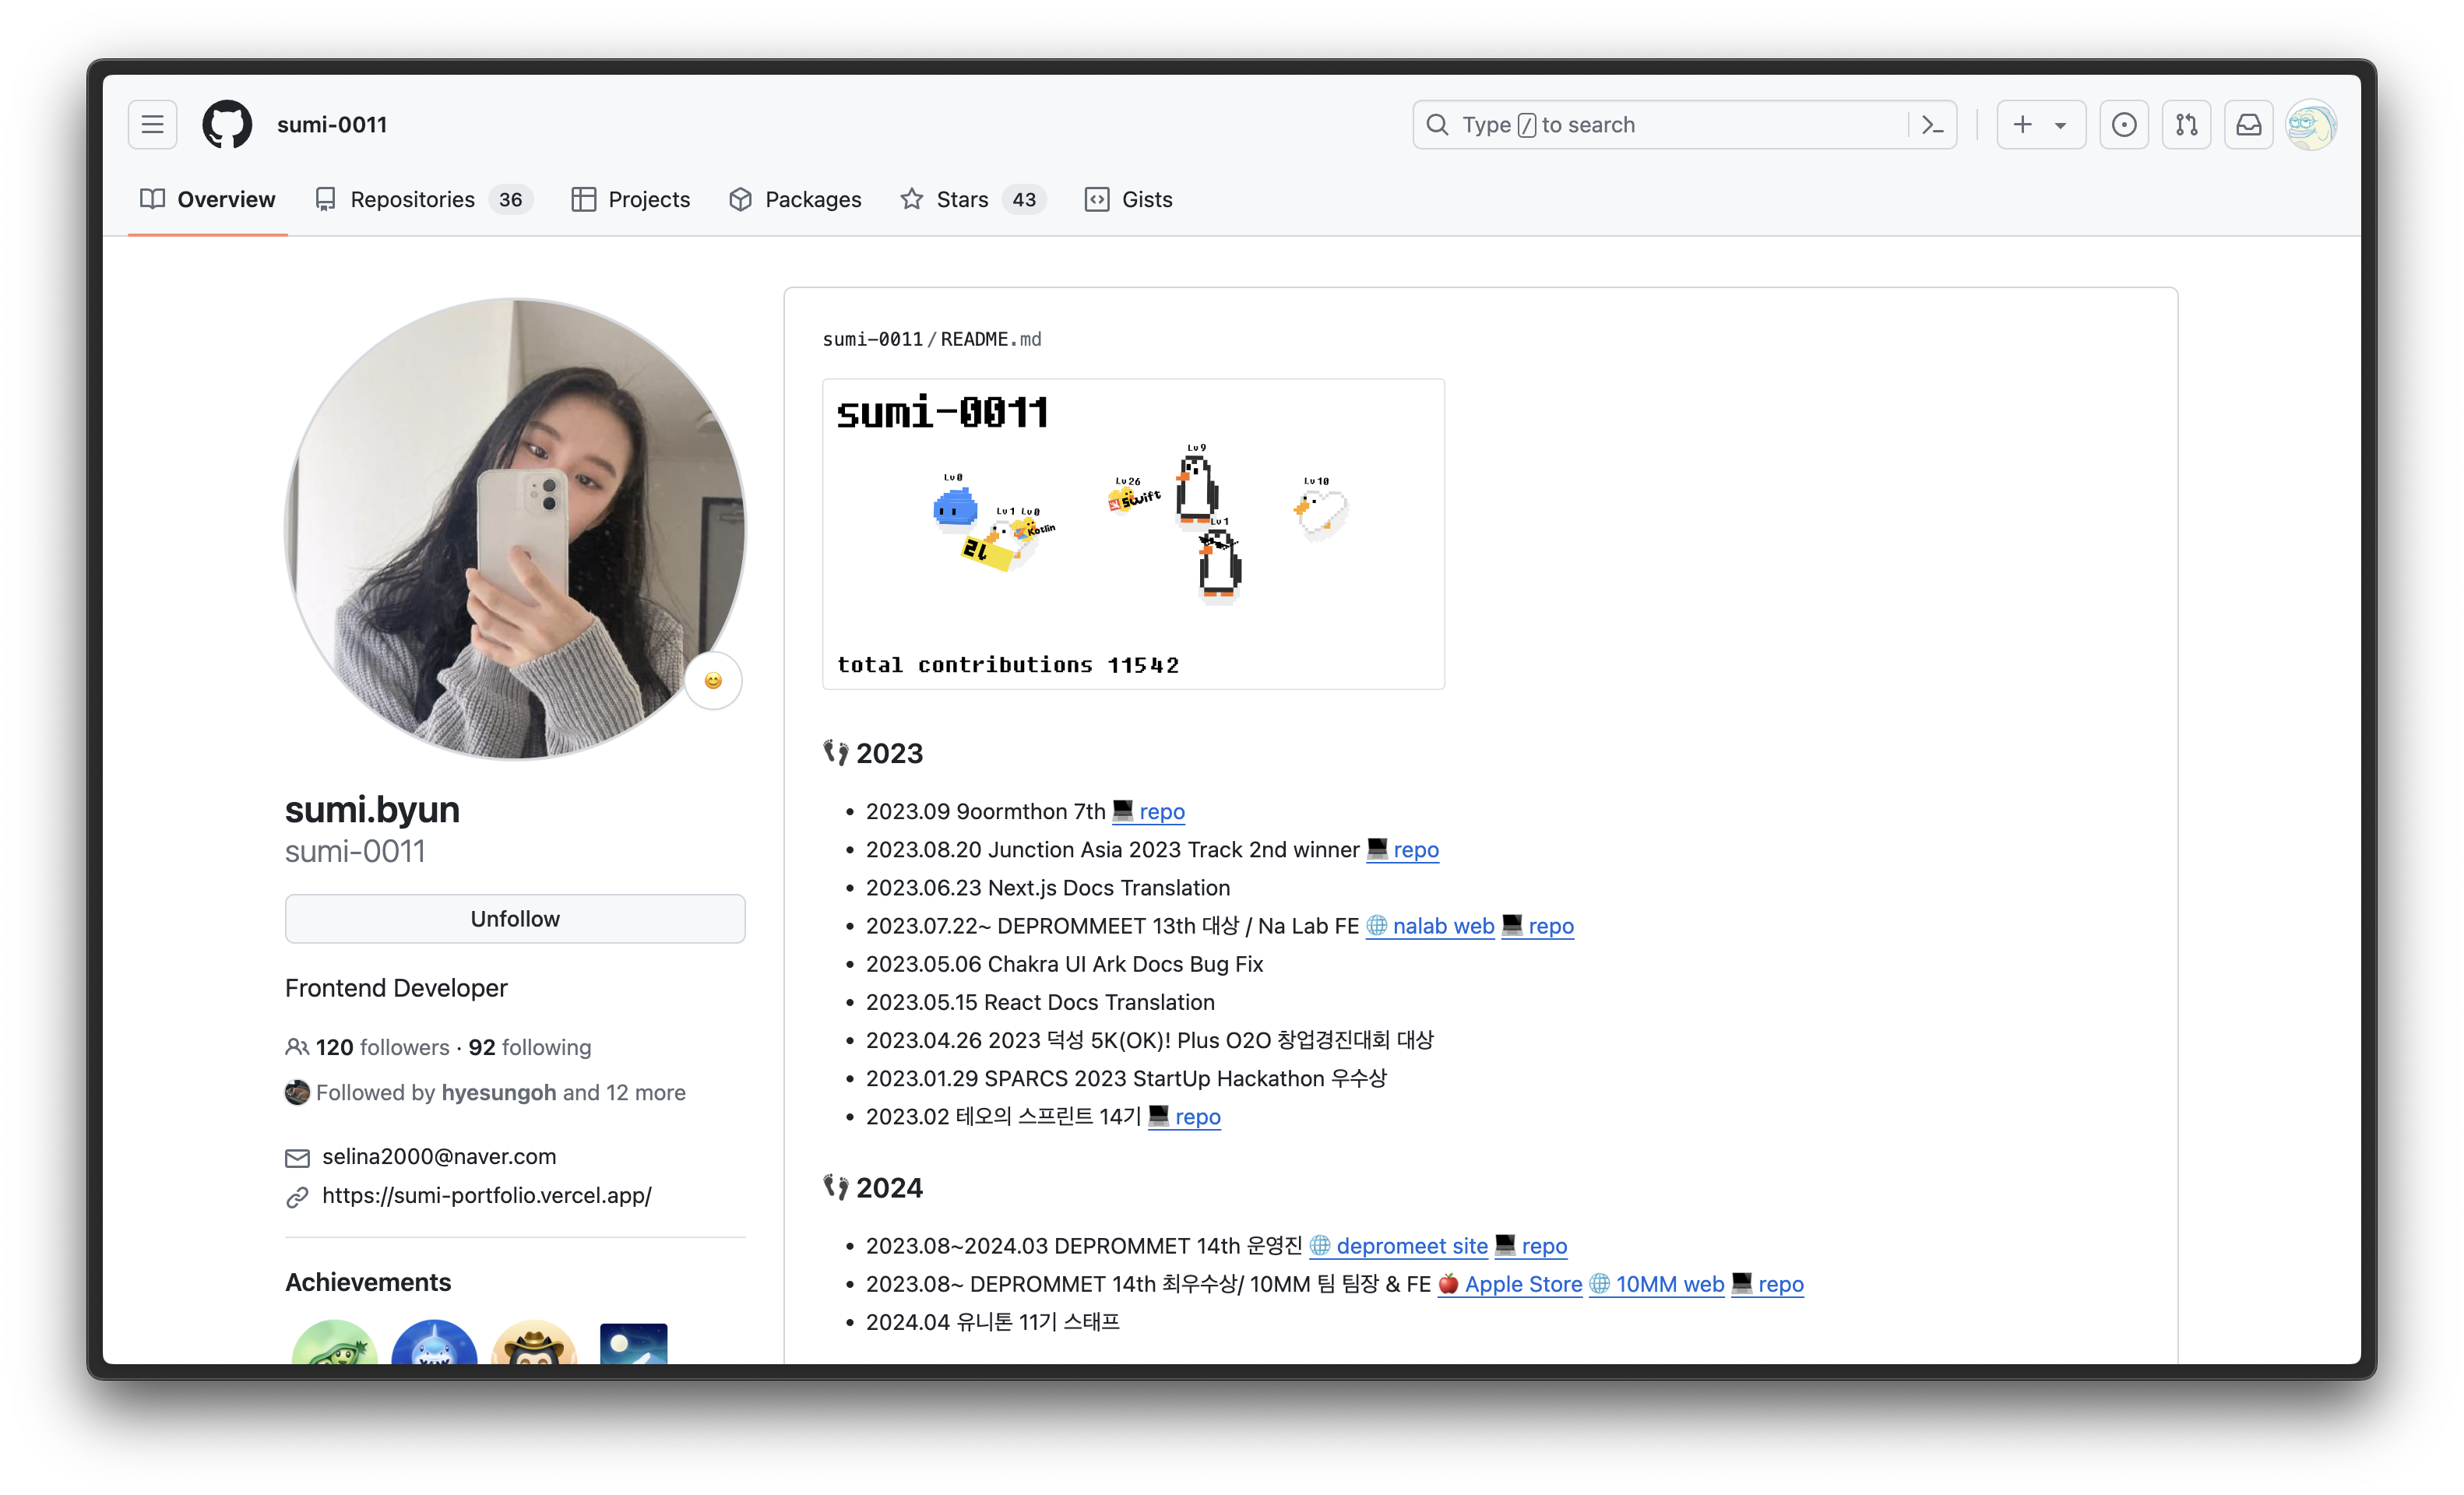
Task: Click the Unfollow button
Action: [515, 918]
